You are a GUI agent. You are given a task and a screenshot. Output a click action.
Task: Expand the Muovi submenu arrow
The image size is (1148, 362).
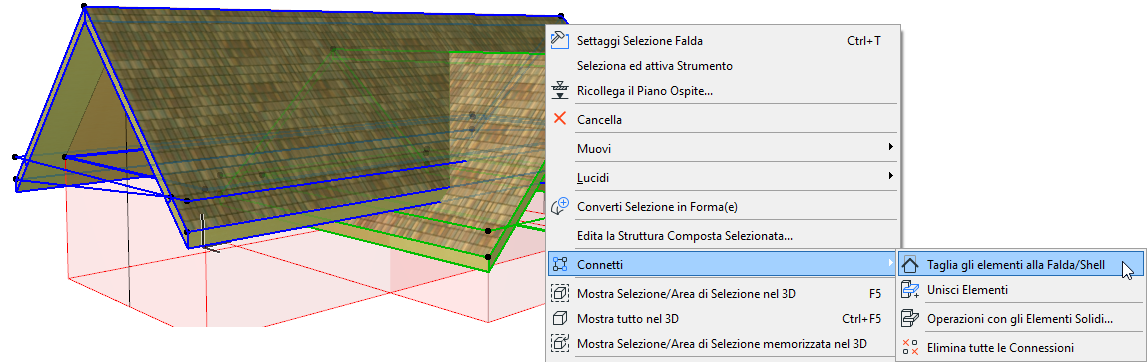[x=891, y=147]
